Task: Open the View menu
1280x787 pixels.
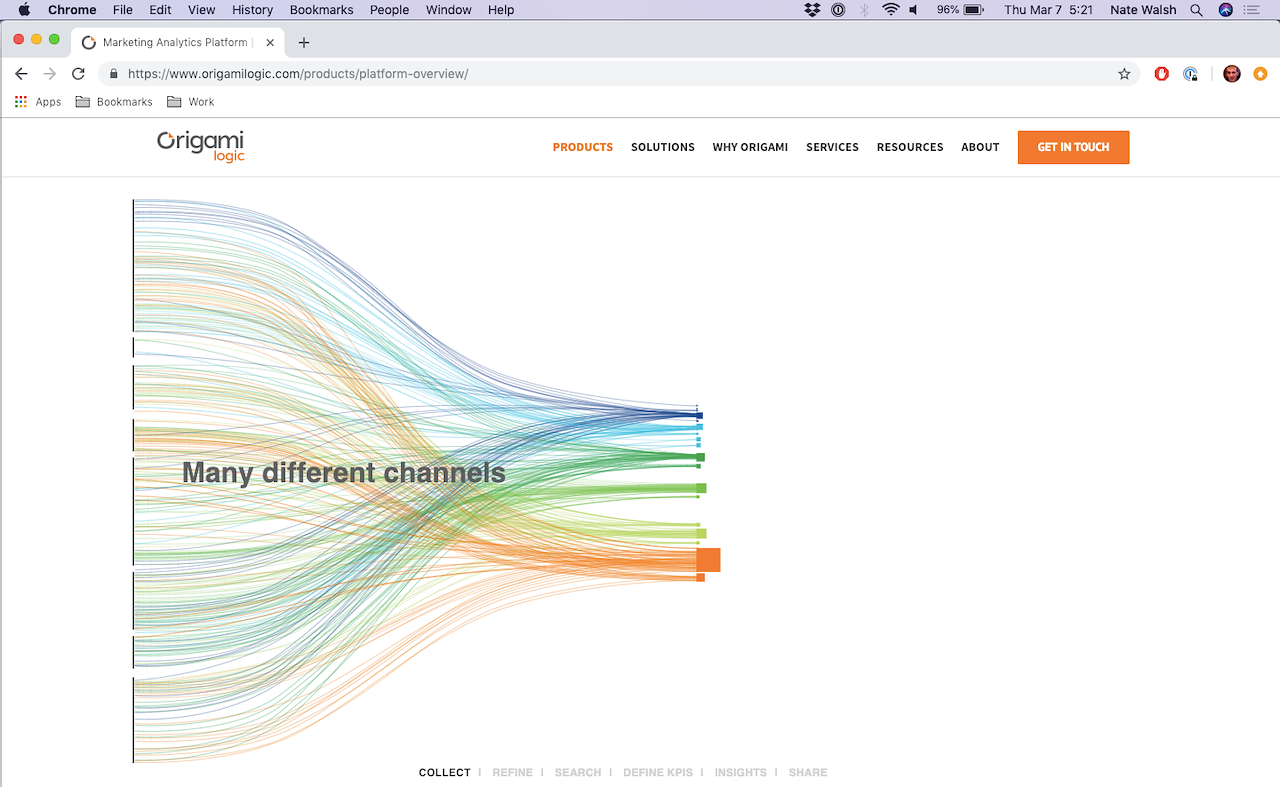Action: tap(201, 10)
